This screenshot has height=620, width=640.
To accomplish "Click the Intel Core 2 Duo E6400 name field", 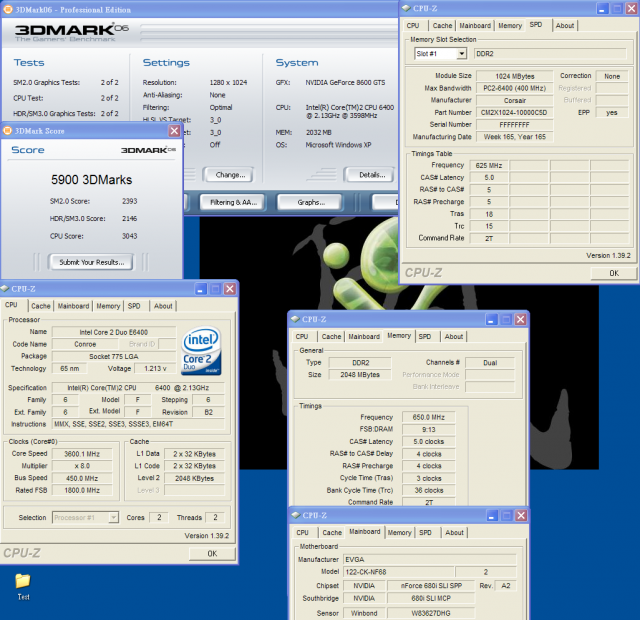I will [114, 332].
